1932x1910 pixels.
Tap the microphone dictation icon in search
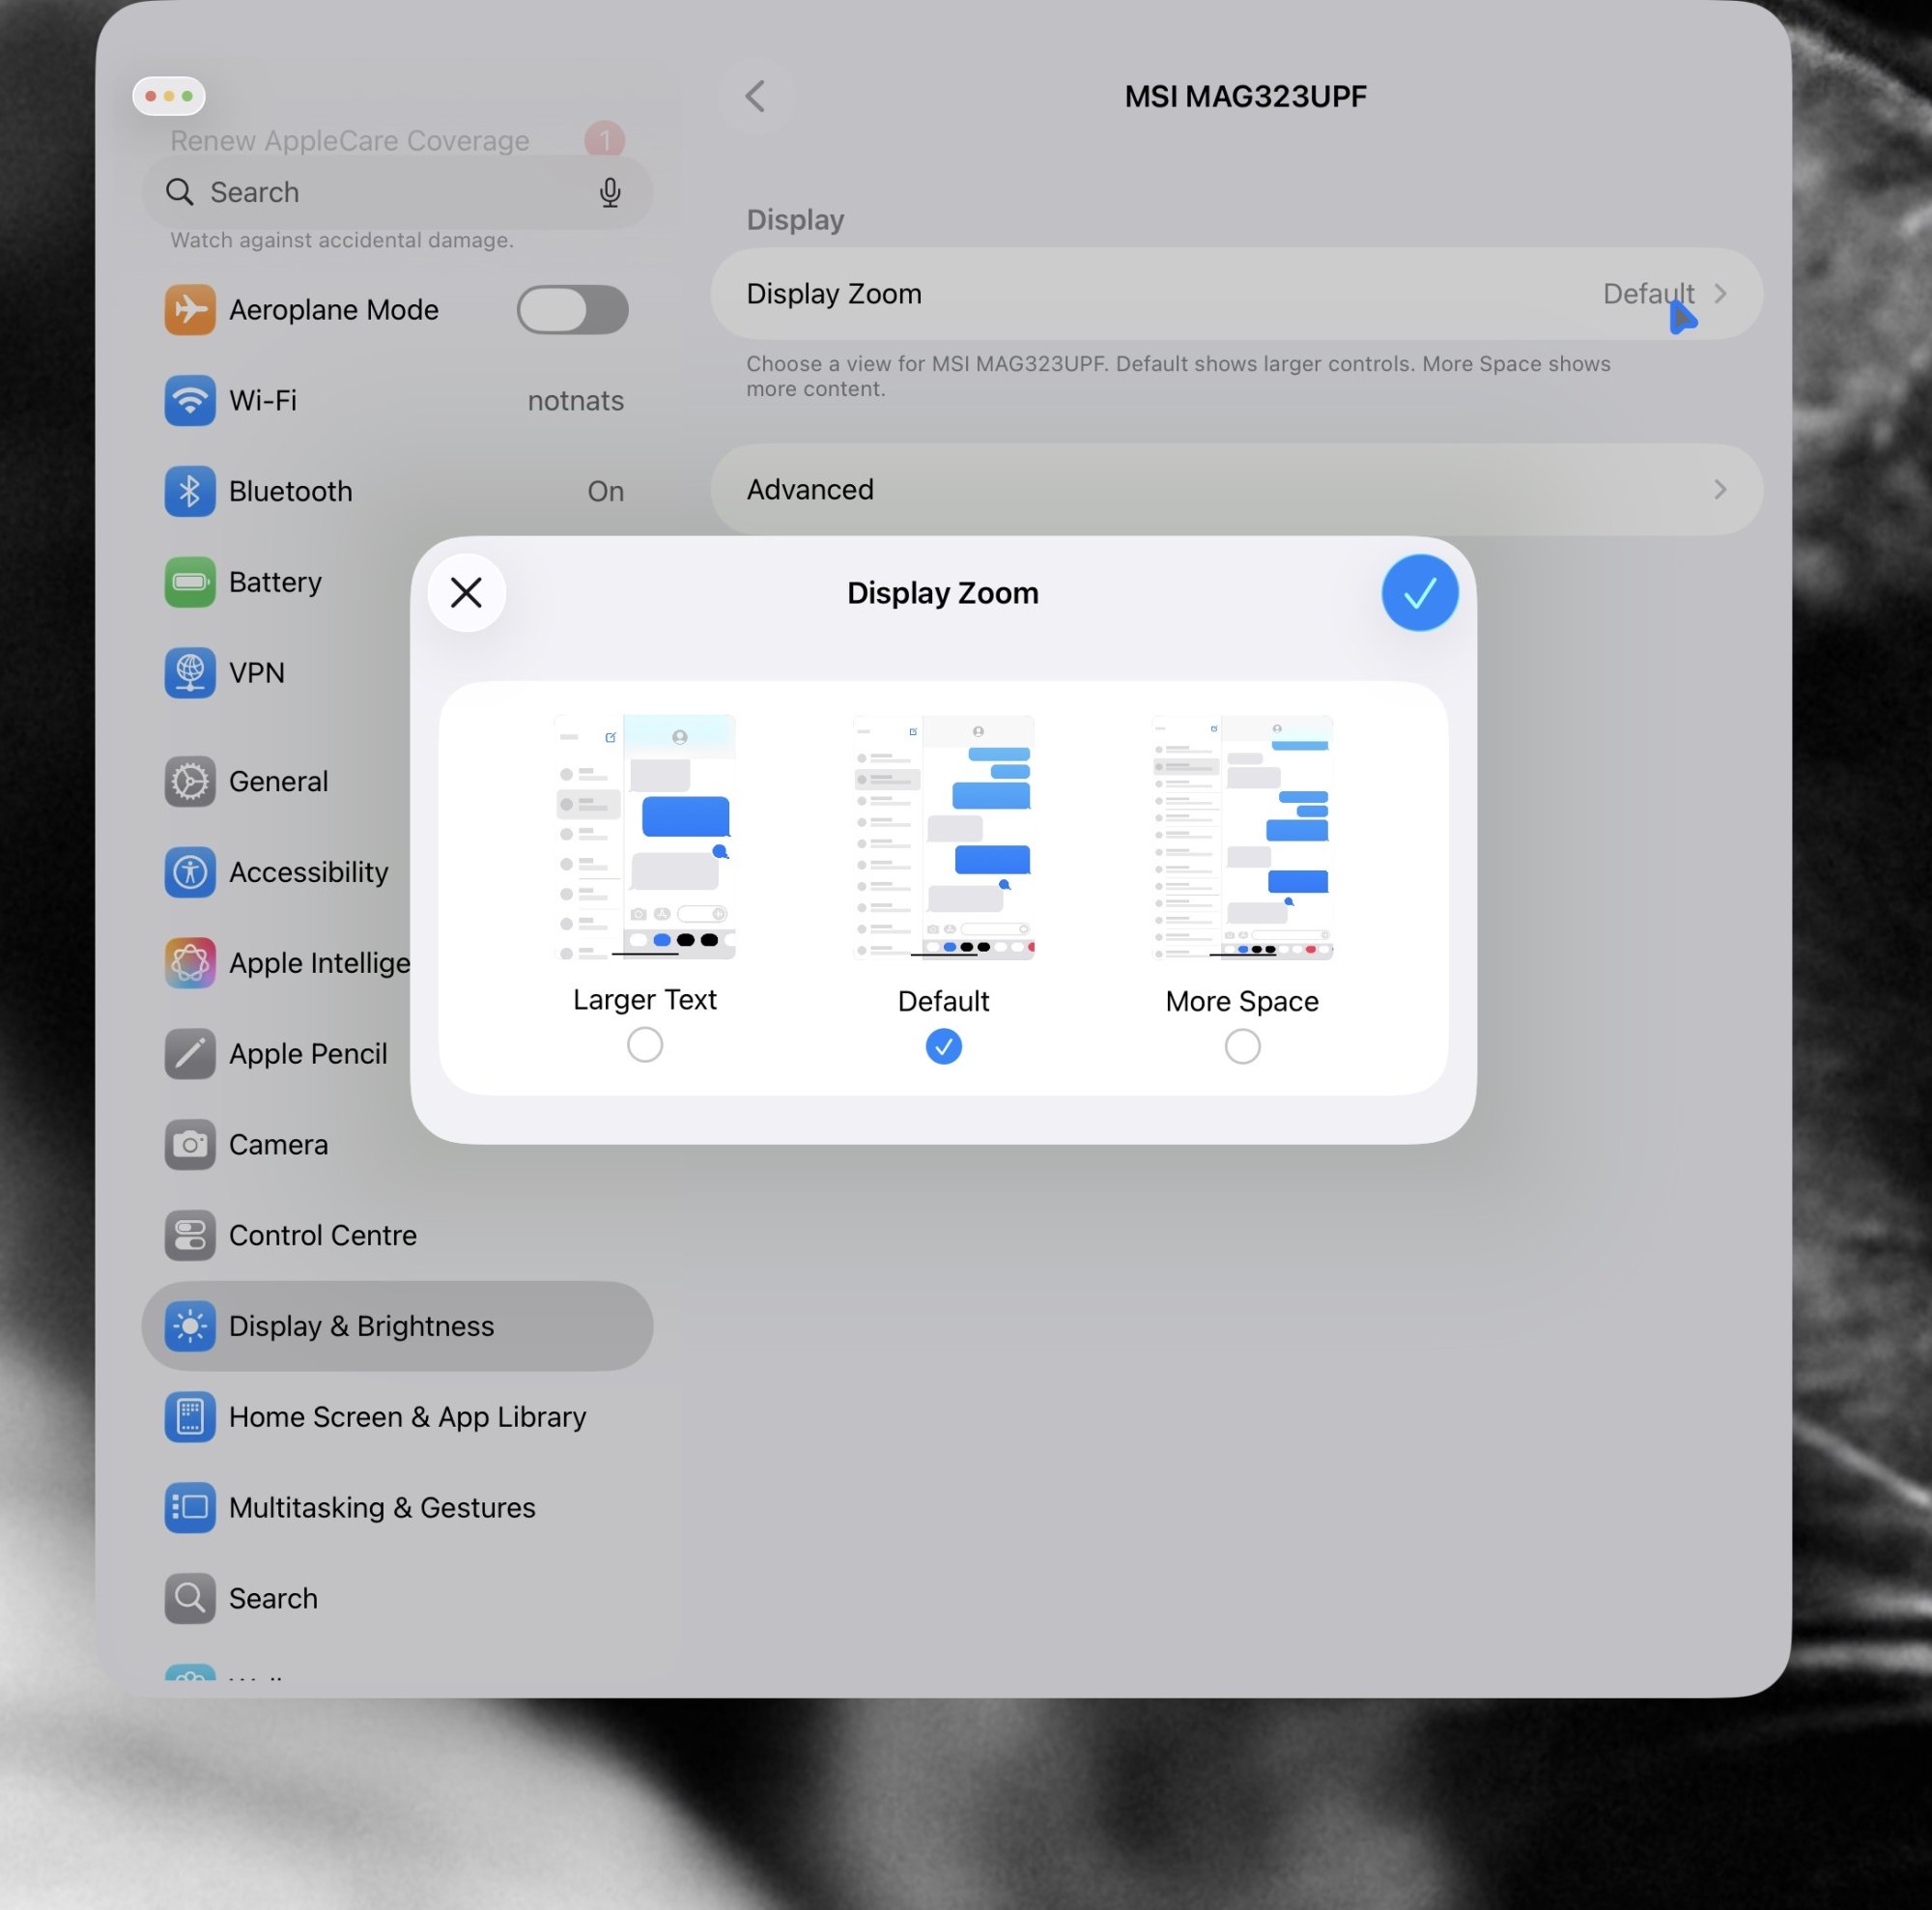609,192
